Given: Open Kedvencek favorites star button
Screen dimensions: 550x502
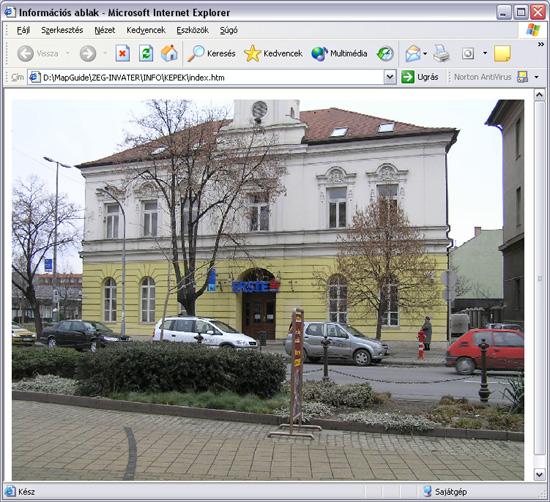Looking at the screenshot, I should [273, 54].
